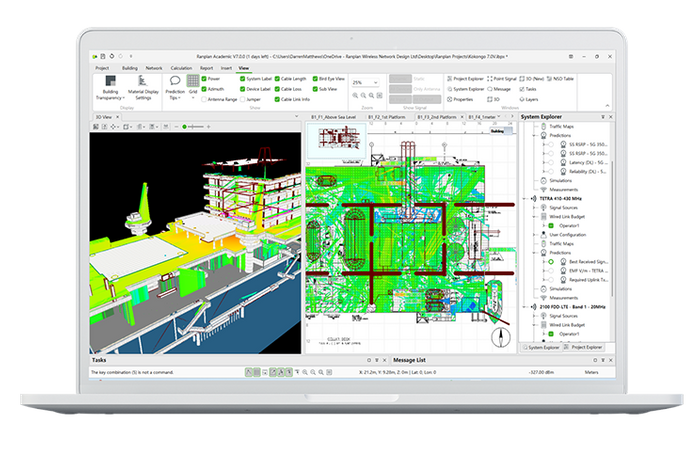Uncheck the Bird Eye View checkbox
700x453 pixels.
(315, 79)
